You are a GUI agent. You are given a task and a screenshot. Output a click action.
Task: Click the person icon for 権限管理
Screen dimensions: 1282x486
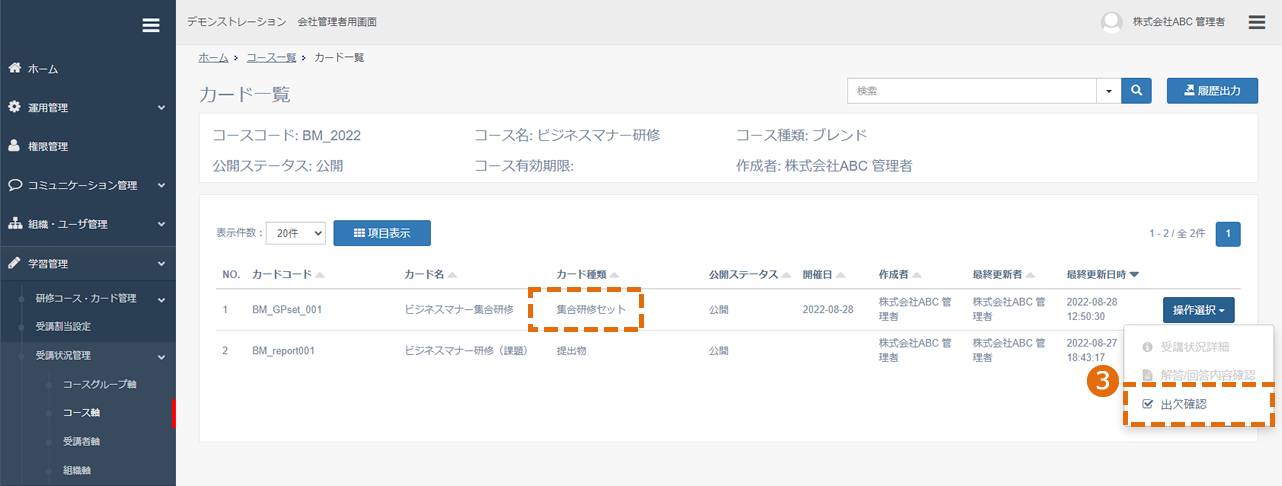click(14, 146)
